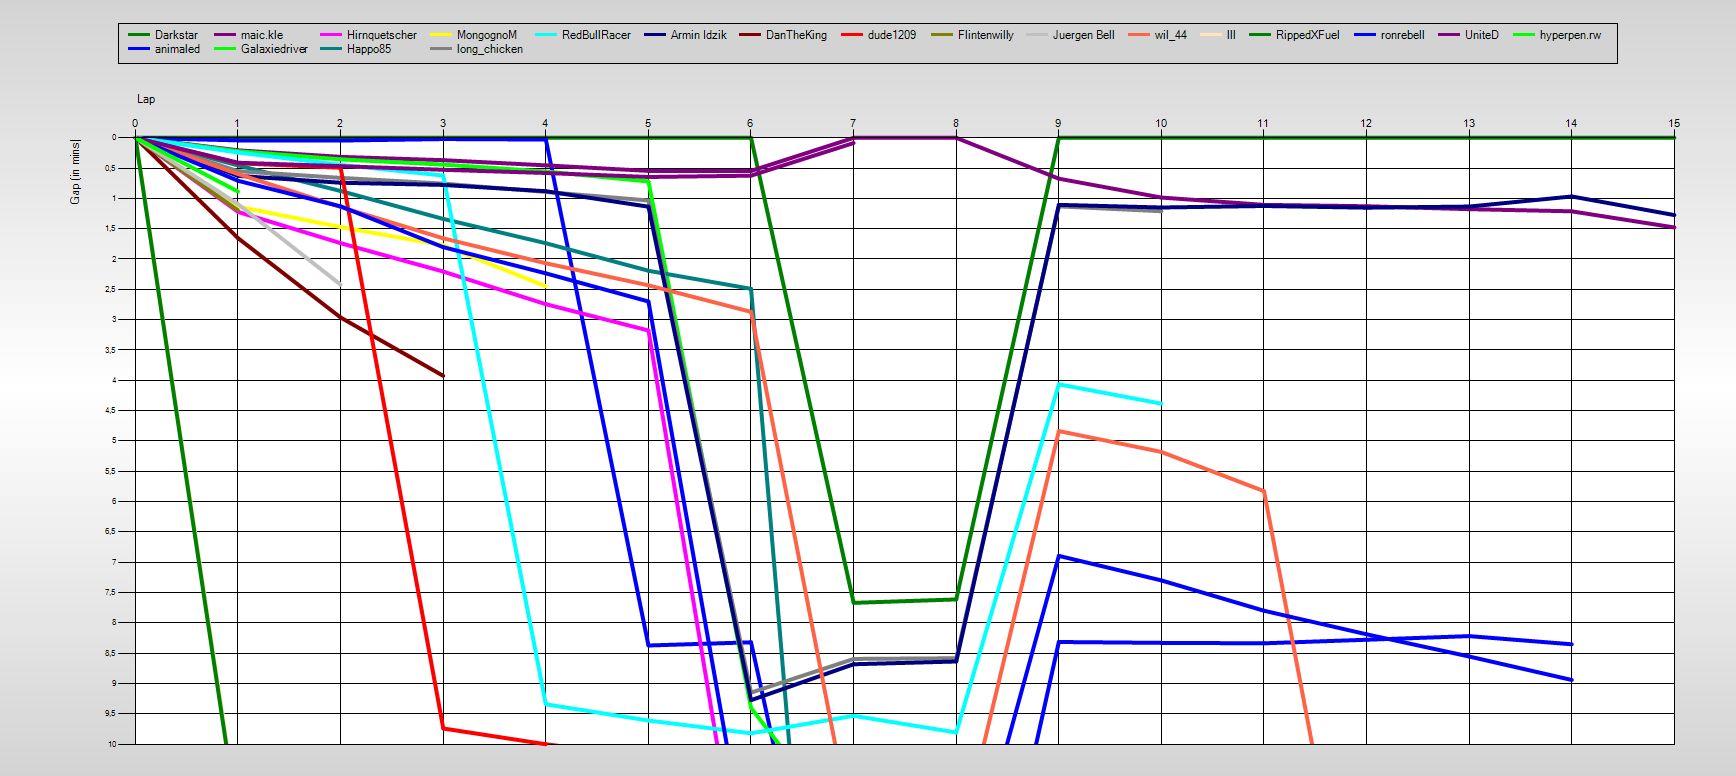Screen dimensions: 1736x776
Task: Click lap number 15 on top axis
Action: 1674,124
